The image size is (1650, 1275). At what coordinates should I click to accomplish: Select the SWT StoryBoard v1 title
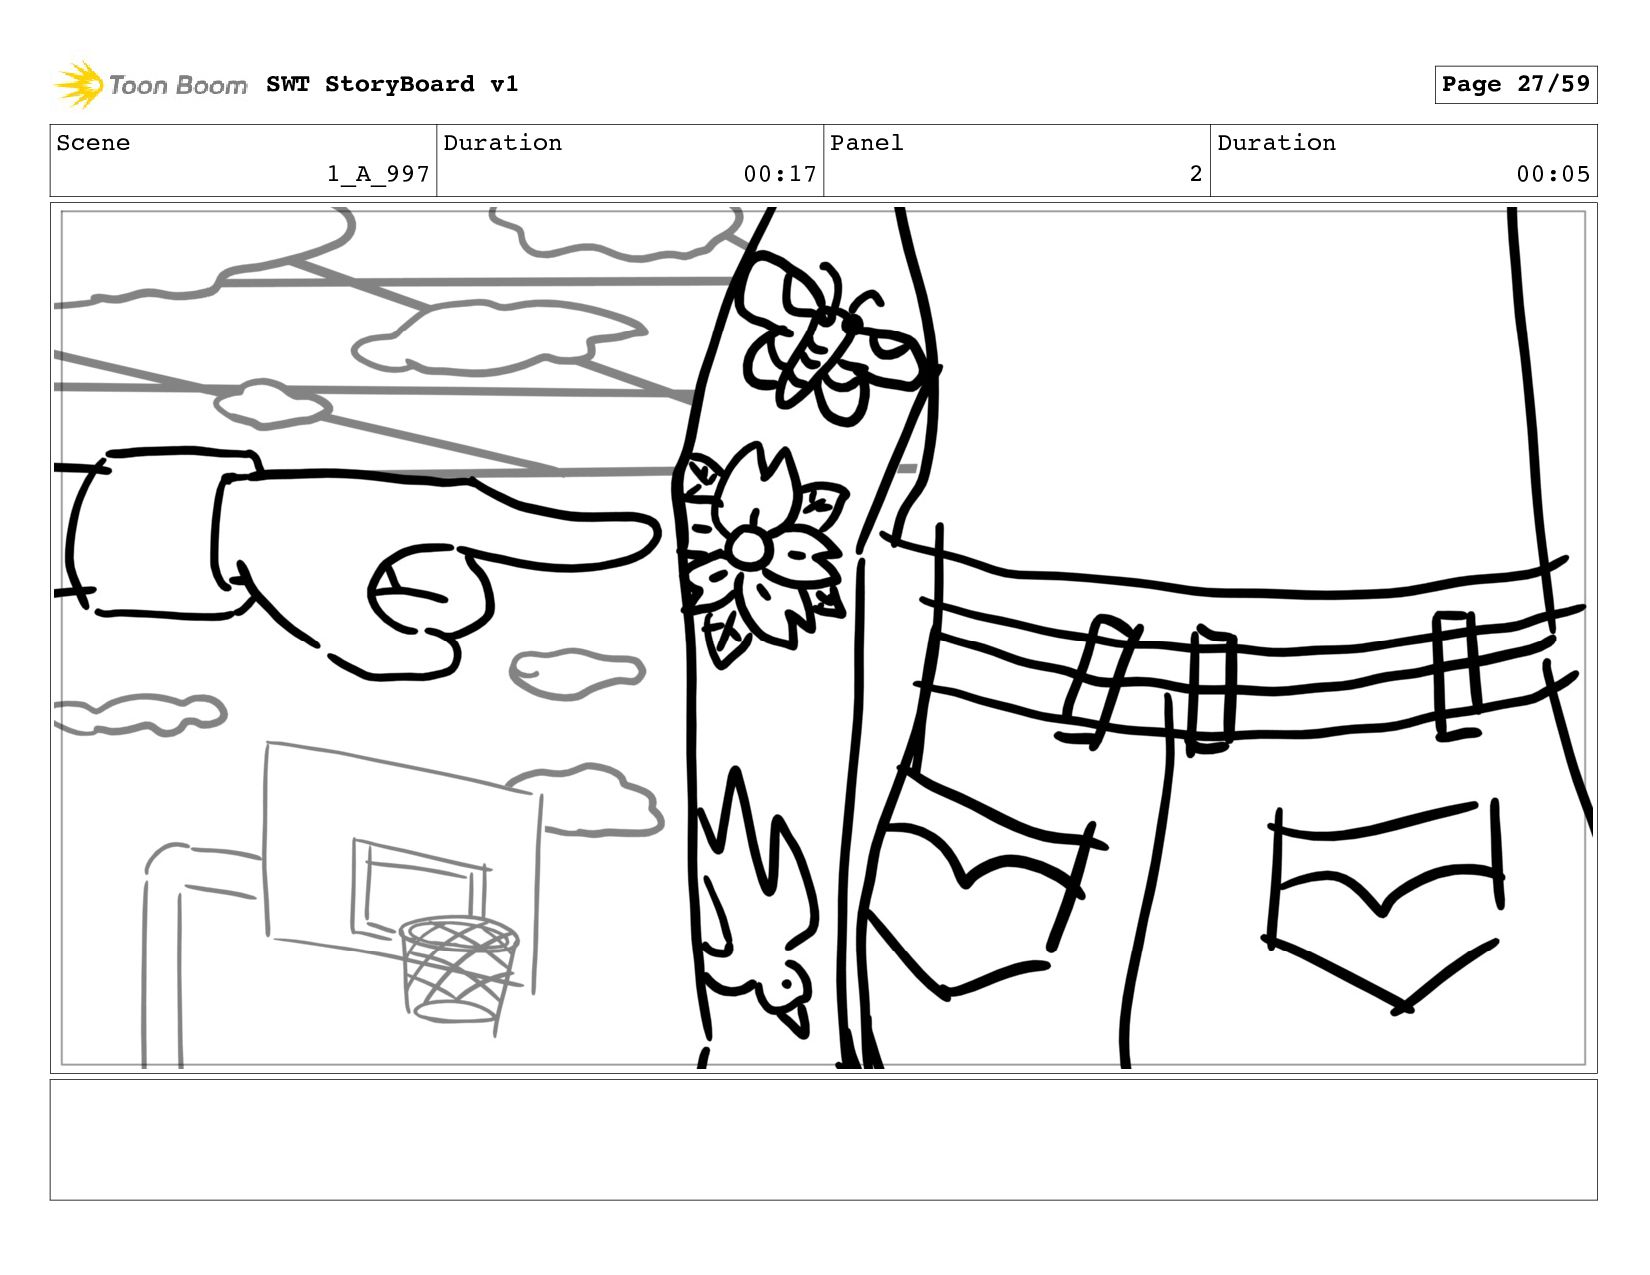[x=392, y=84]
